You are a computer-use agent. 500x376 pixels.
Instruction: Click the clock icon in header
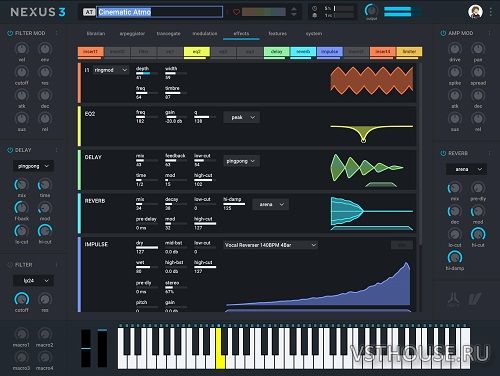point(315,8)
